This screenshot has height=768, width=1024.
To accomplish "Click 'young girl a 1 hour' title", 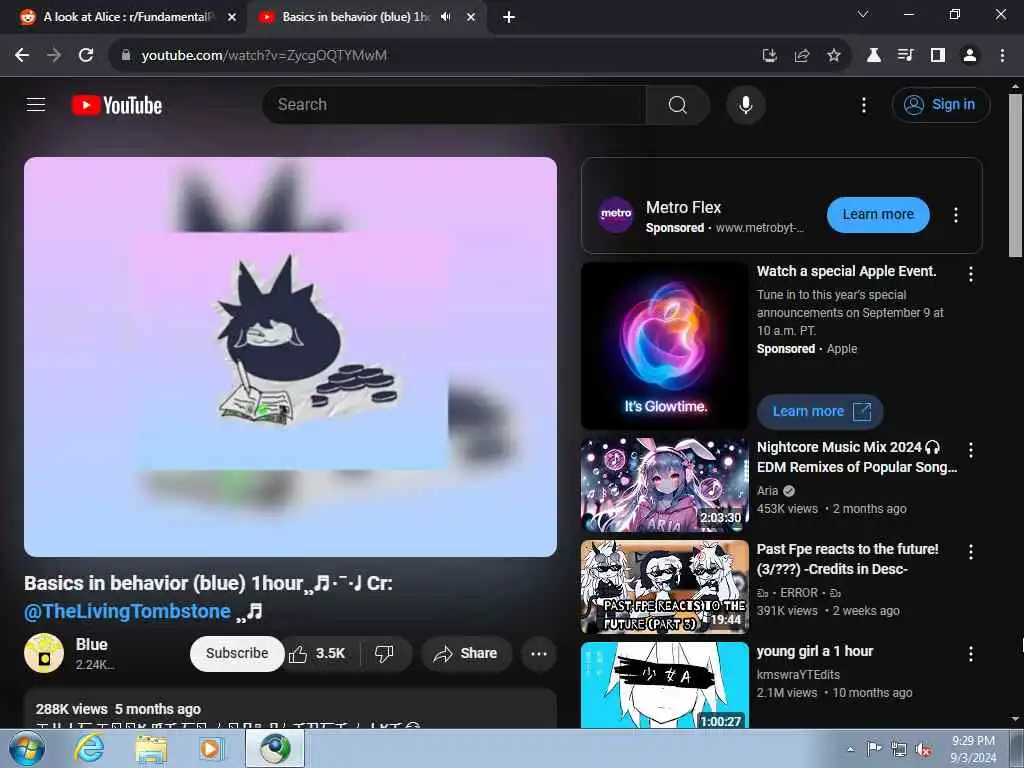I will [x=815, y=651].
